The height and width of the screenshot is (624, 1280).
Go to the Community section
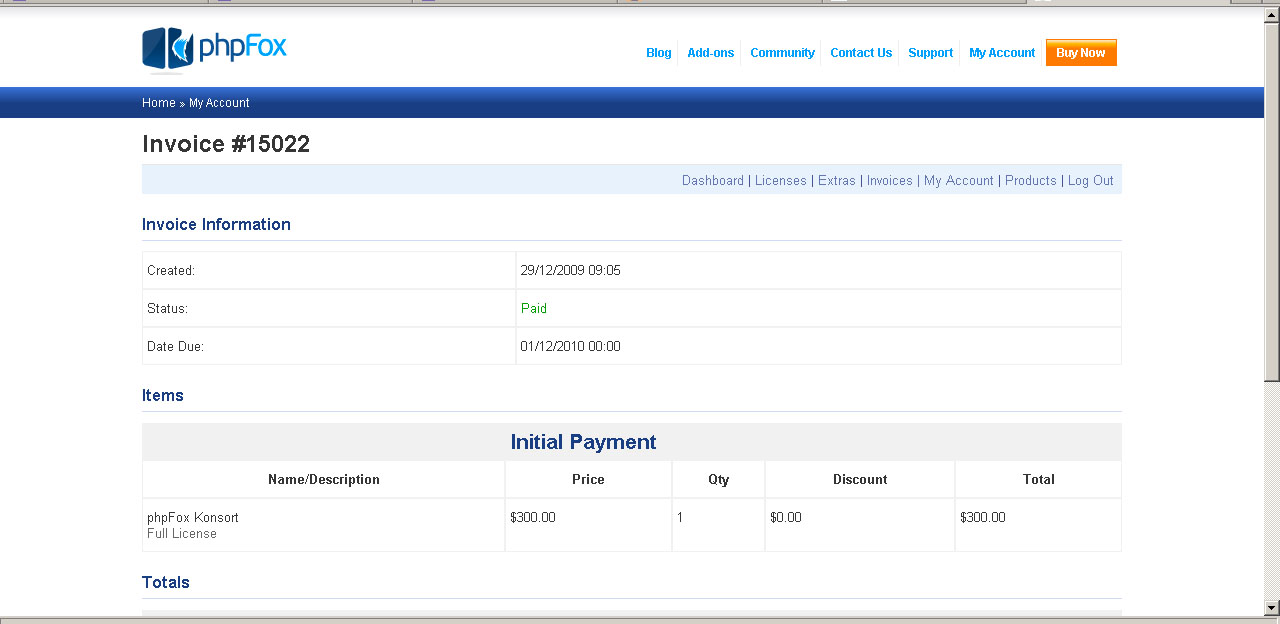click(782, 53)
